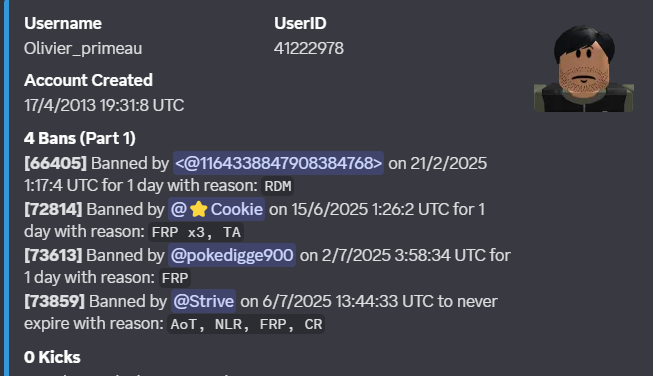Click ban ID [66405]
Image resolution: width=653 pixels, height=376 pixels.
coord(55,163)
